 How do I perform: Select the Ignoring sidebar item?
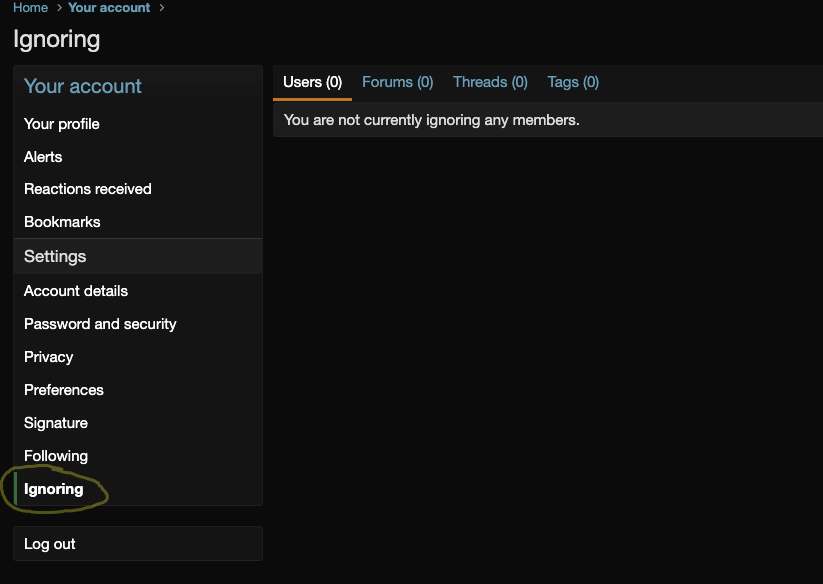pos(54,489)
